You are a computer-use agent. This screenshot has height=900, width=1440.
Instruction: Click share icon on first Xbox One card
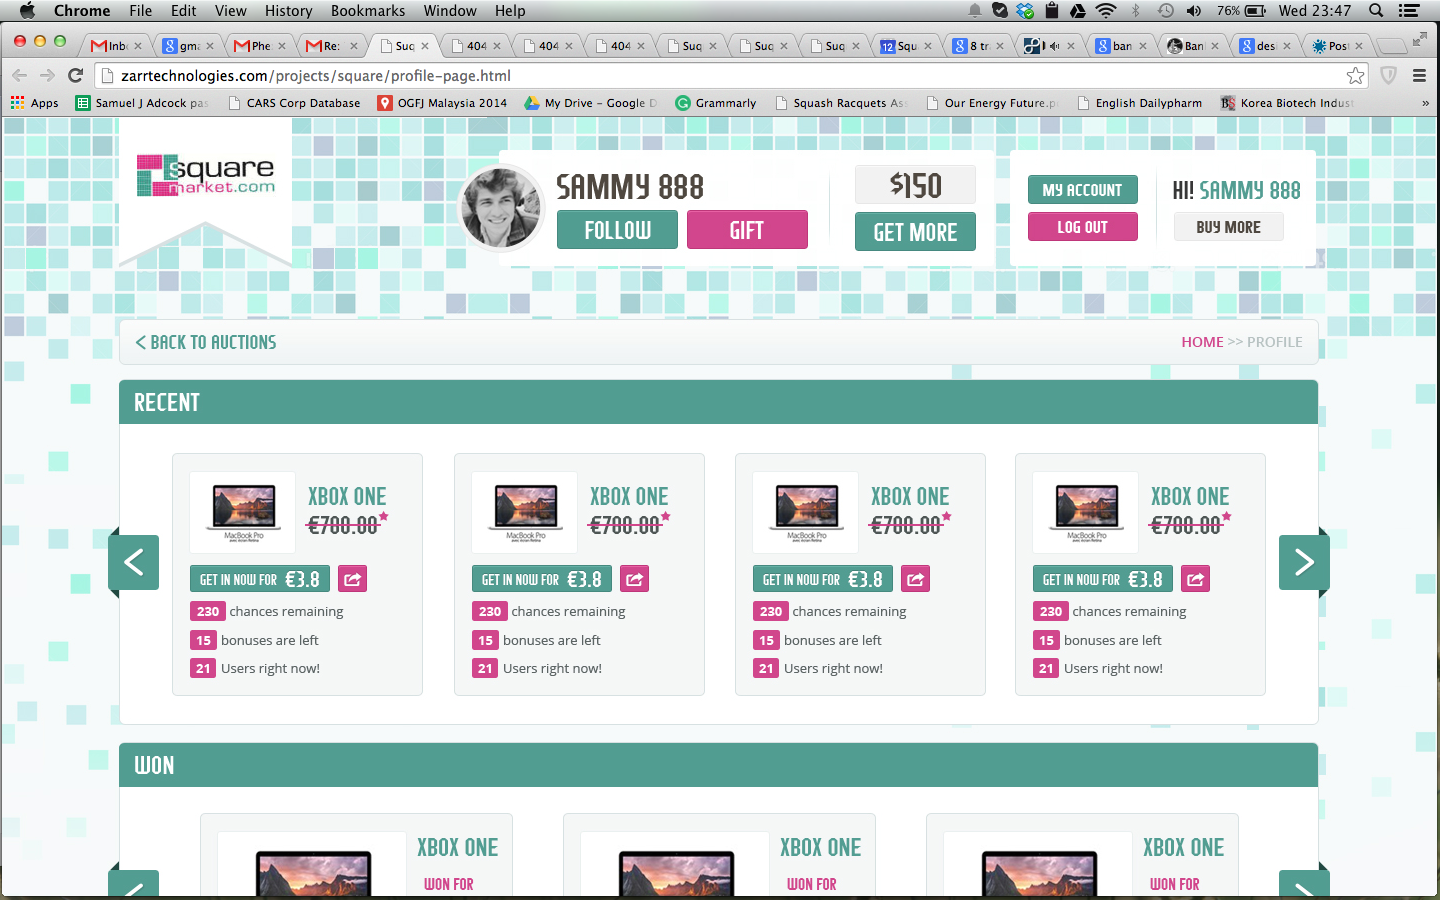tap(352, 579)
